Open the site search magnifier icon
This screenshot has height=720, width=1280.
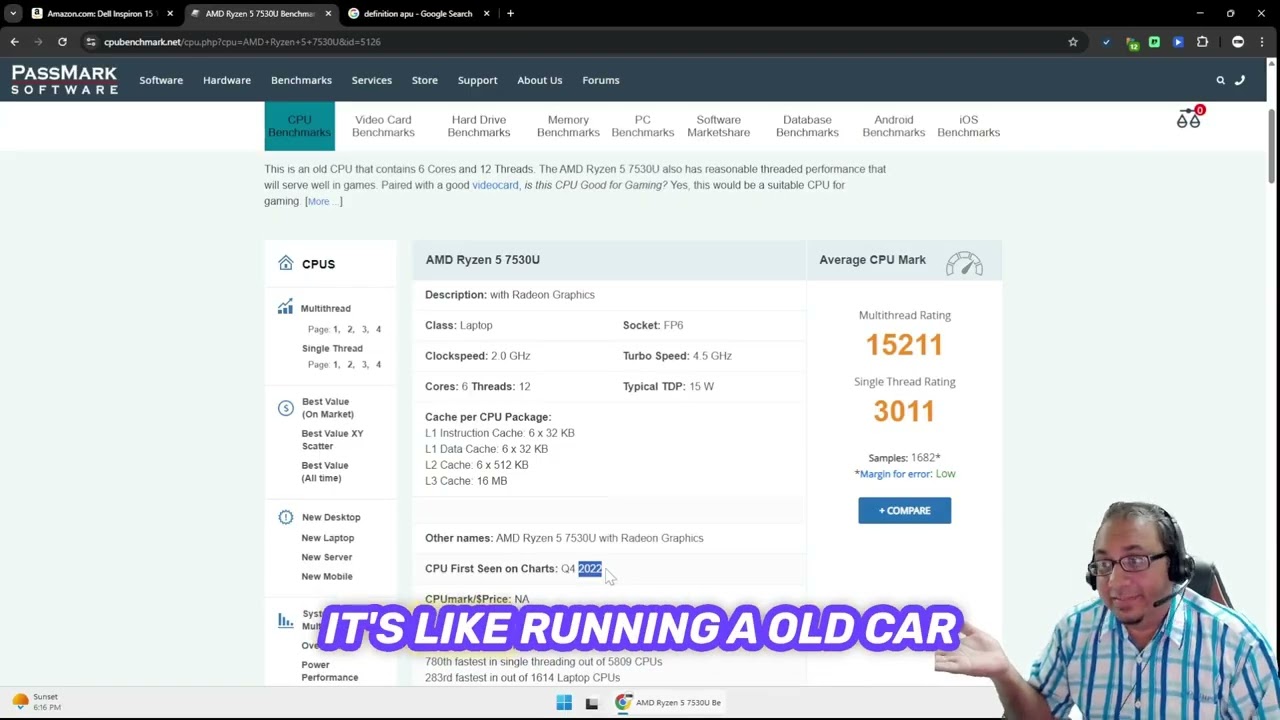click(1220, 80)
